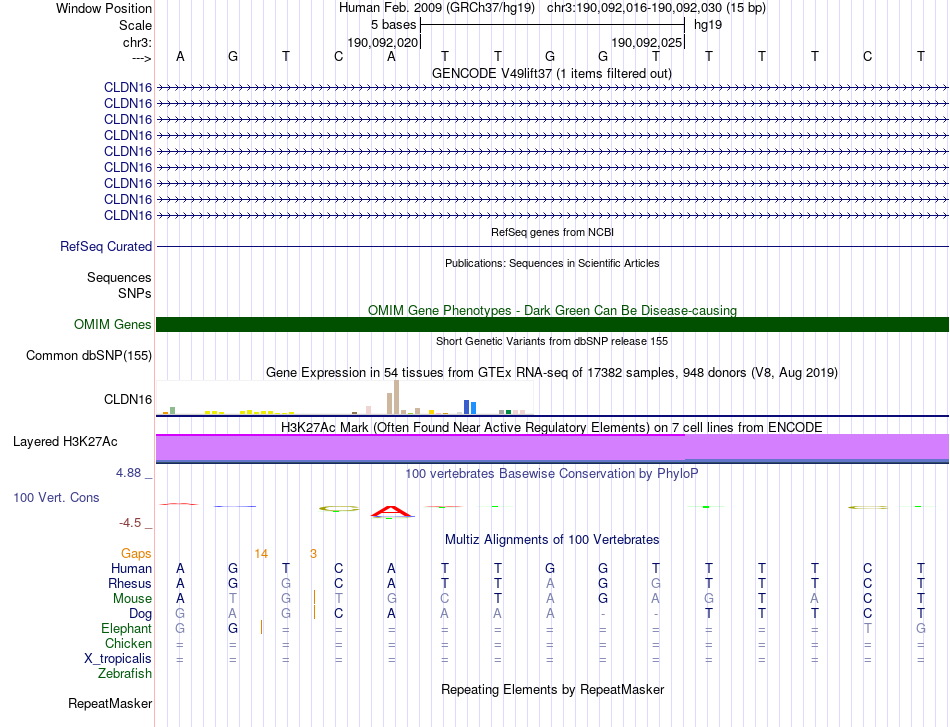950x727 pixels.
Task: Select the 'Chicken' species row label
Action: [x=128, y=643]
